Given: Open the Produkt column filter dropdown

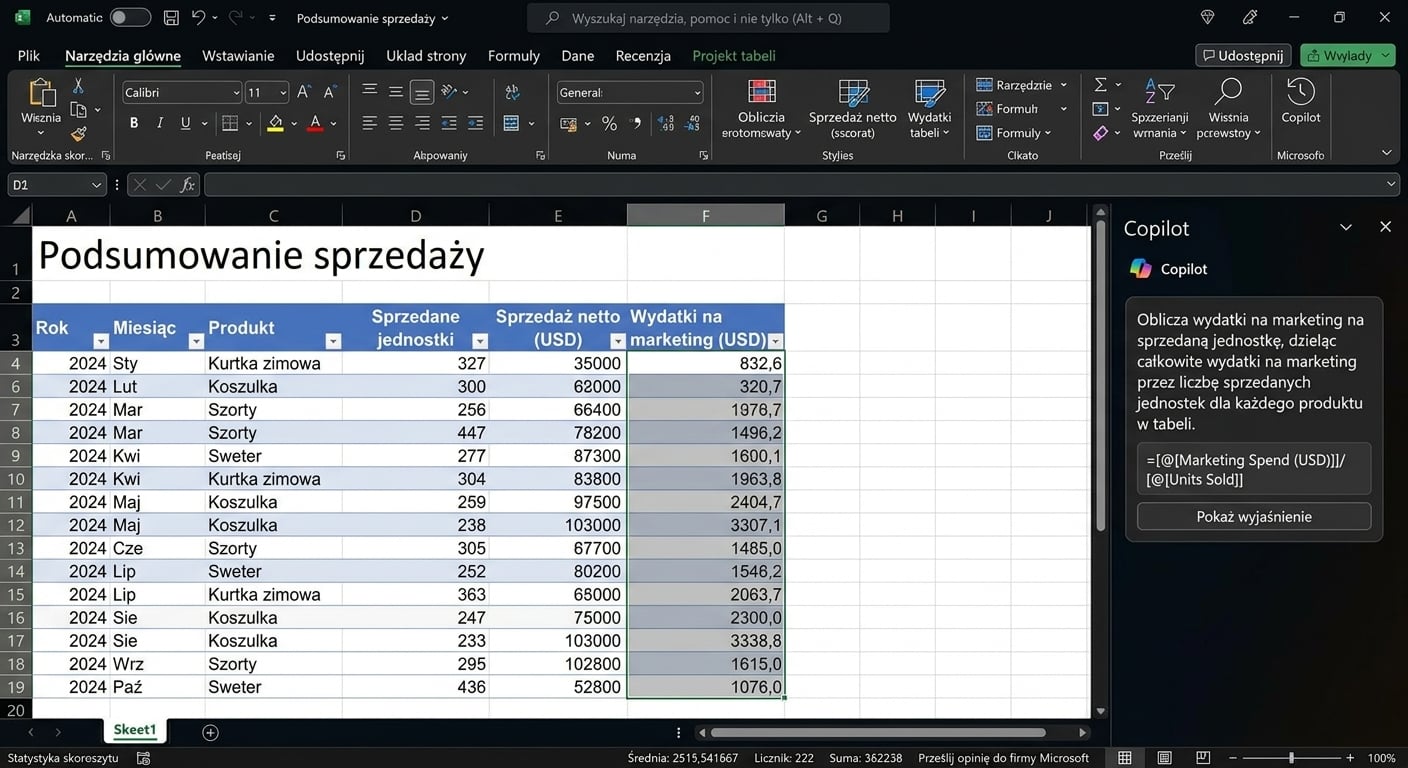Looking at the screenshot, I should 333,341.
